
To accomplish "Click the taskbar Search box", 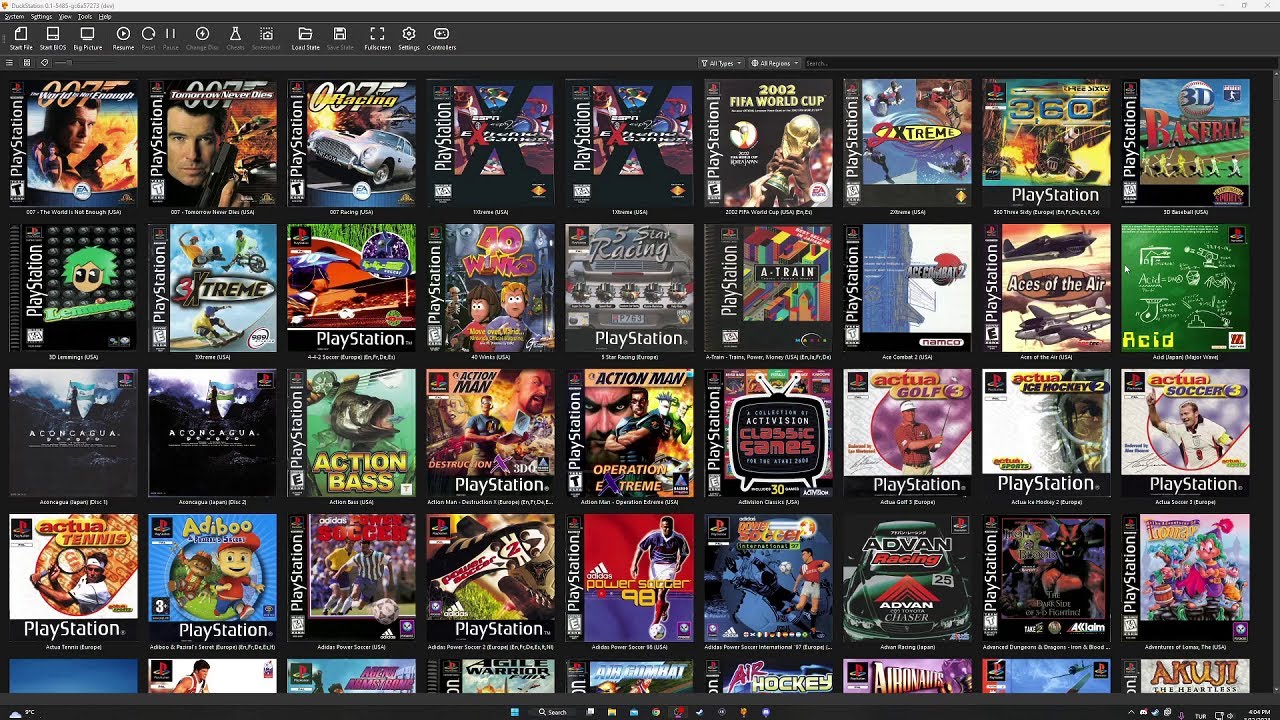I will coord(553,712).
